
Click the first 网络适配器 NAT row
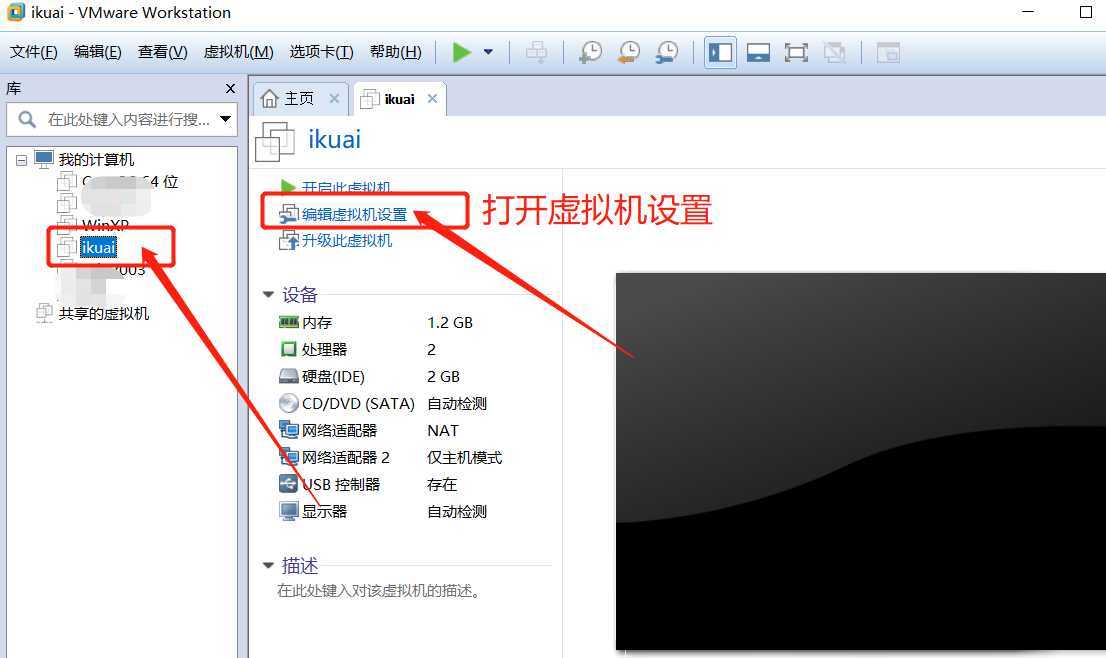(x=369, y=430)
